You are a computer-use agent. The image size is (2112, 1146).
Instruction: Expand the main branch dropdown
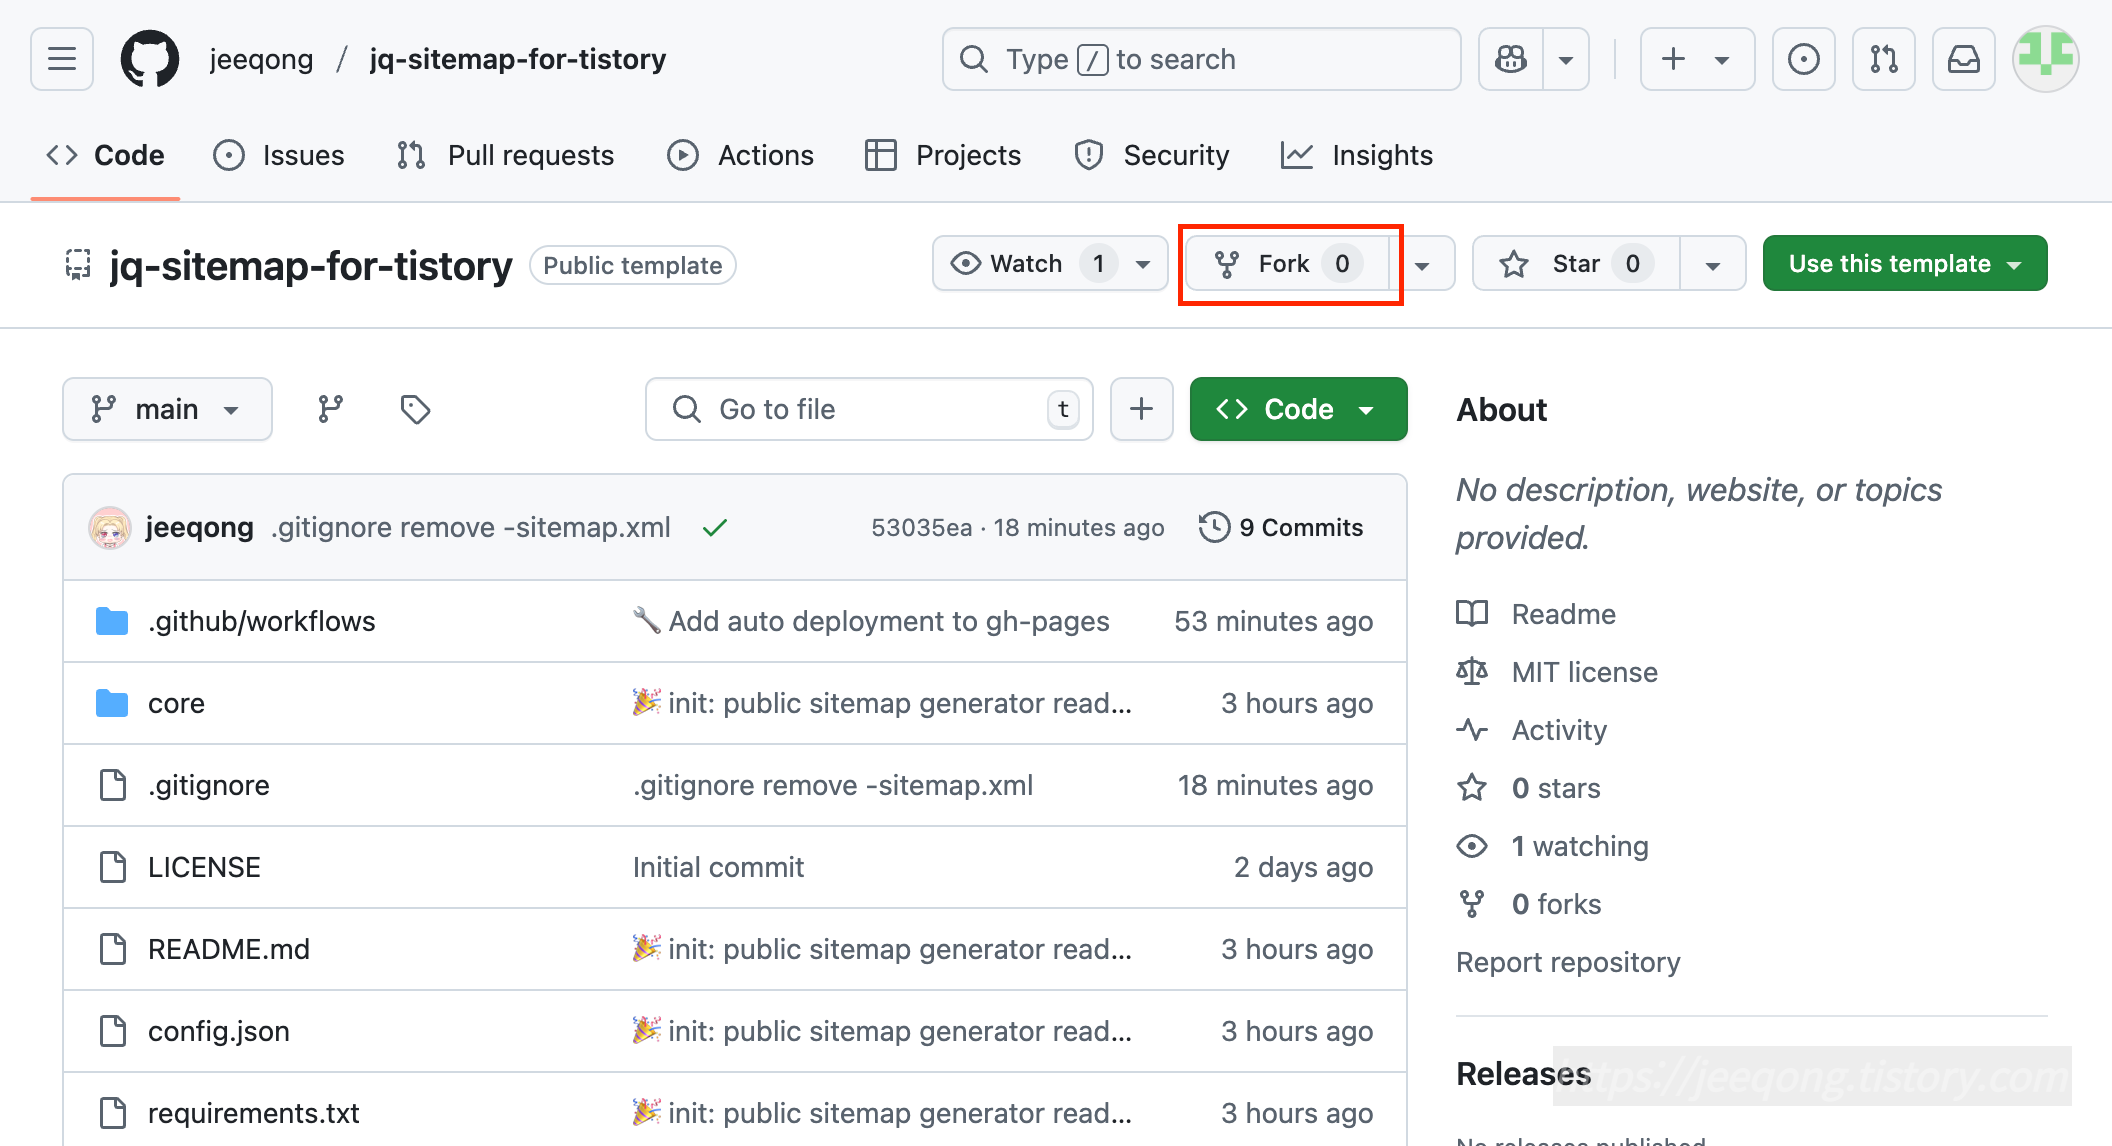(x=167, y=409)
